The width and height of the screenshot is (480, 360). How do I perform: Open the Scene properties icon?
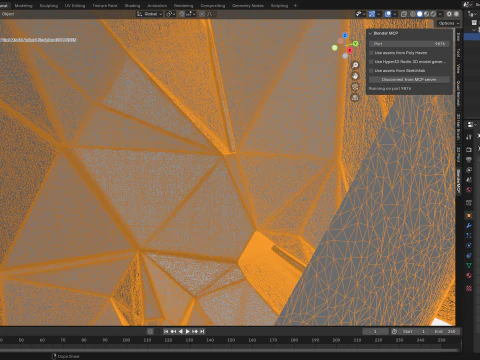(x=469, y=180)
